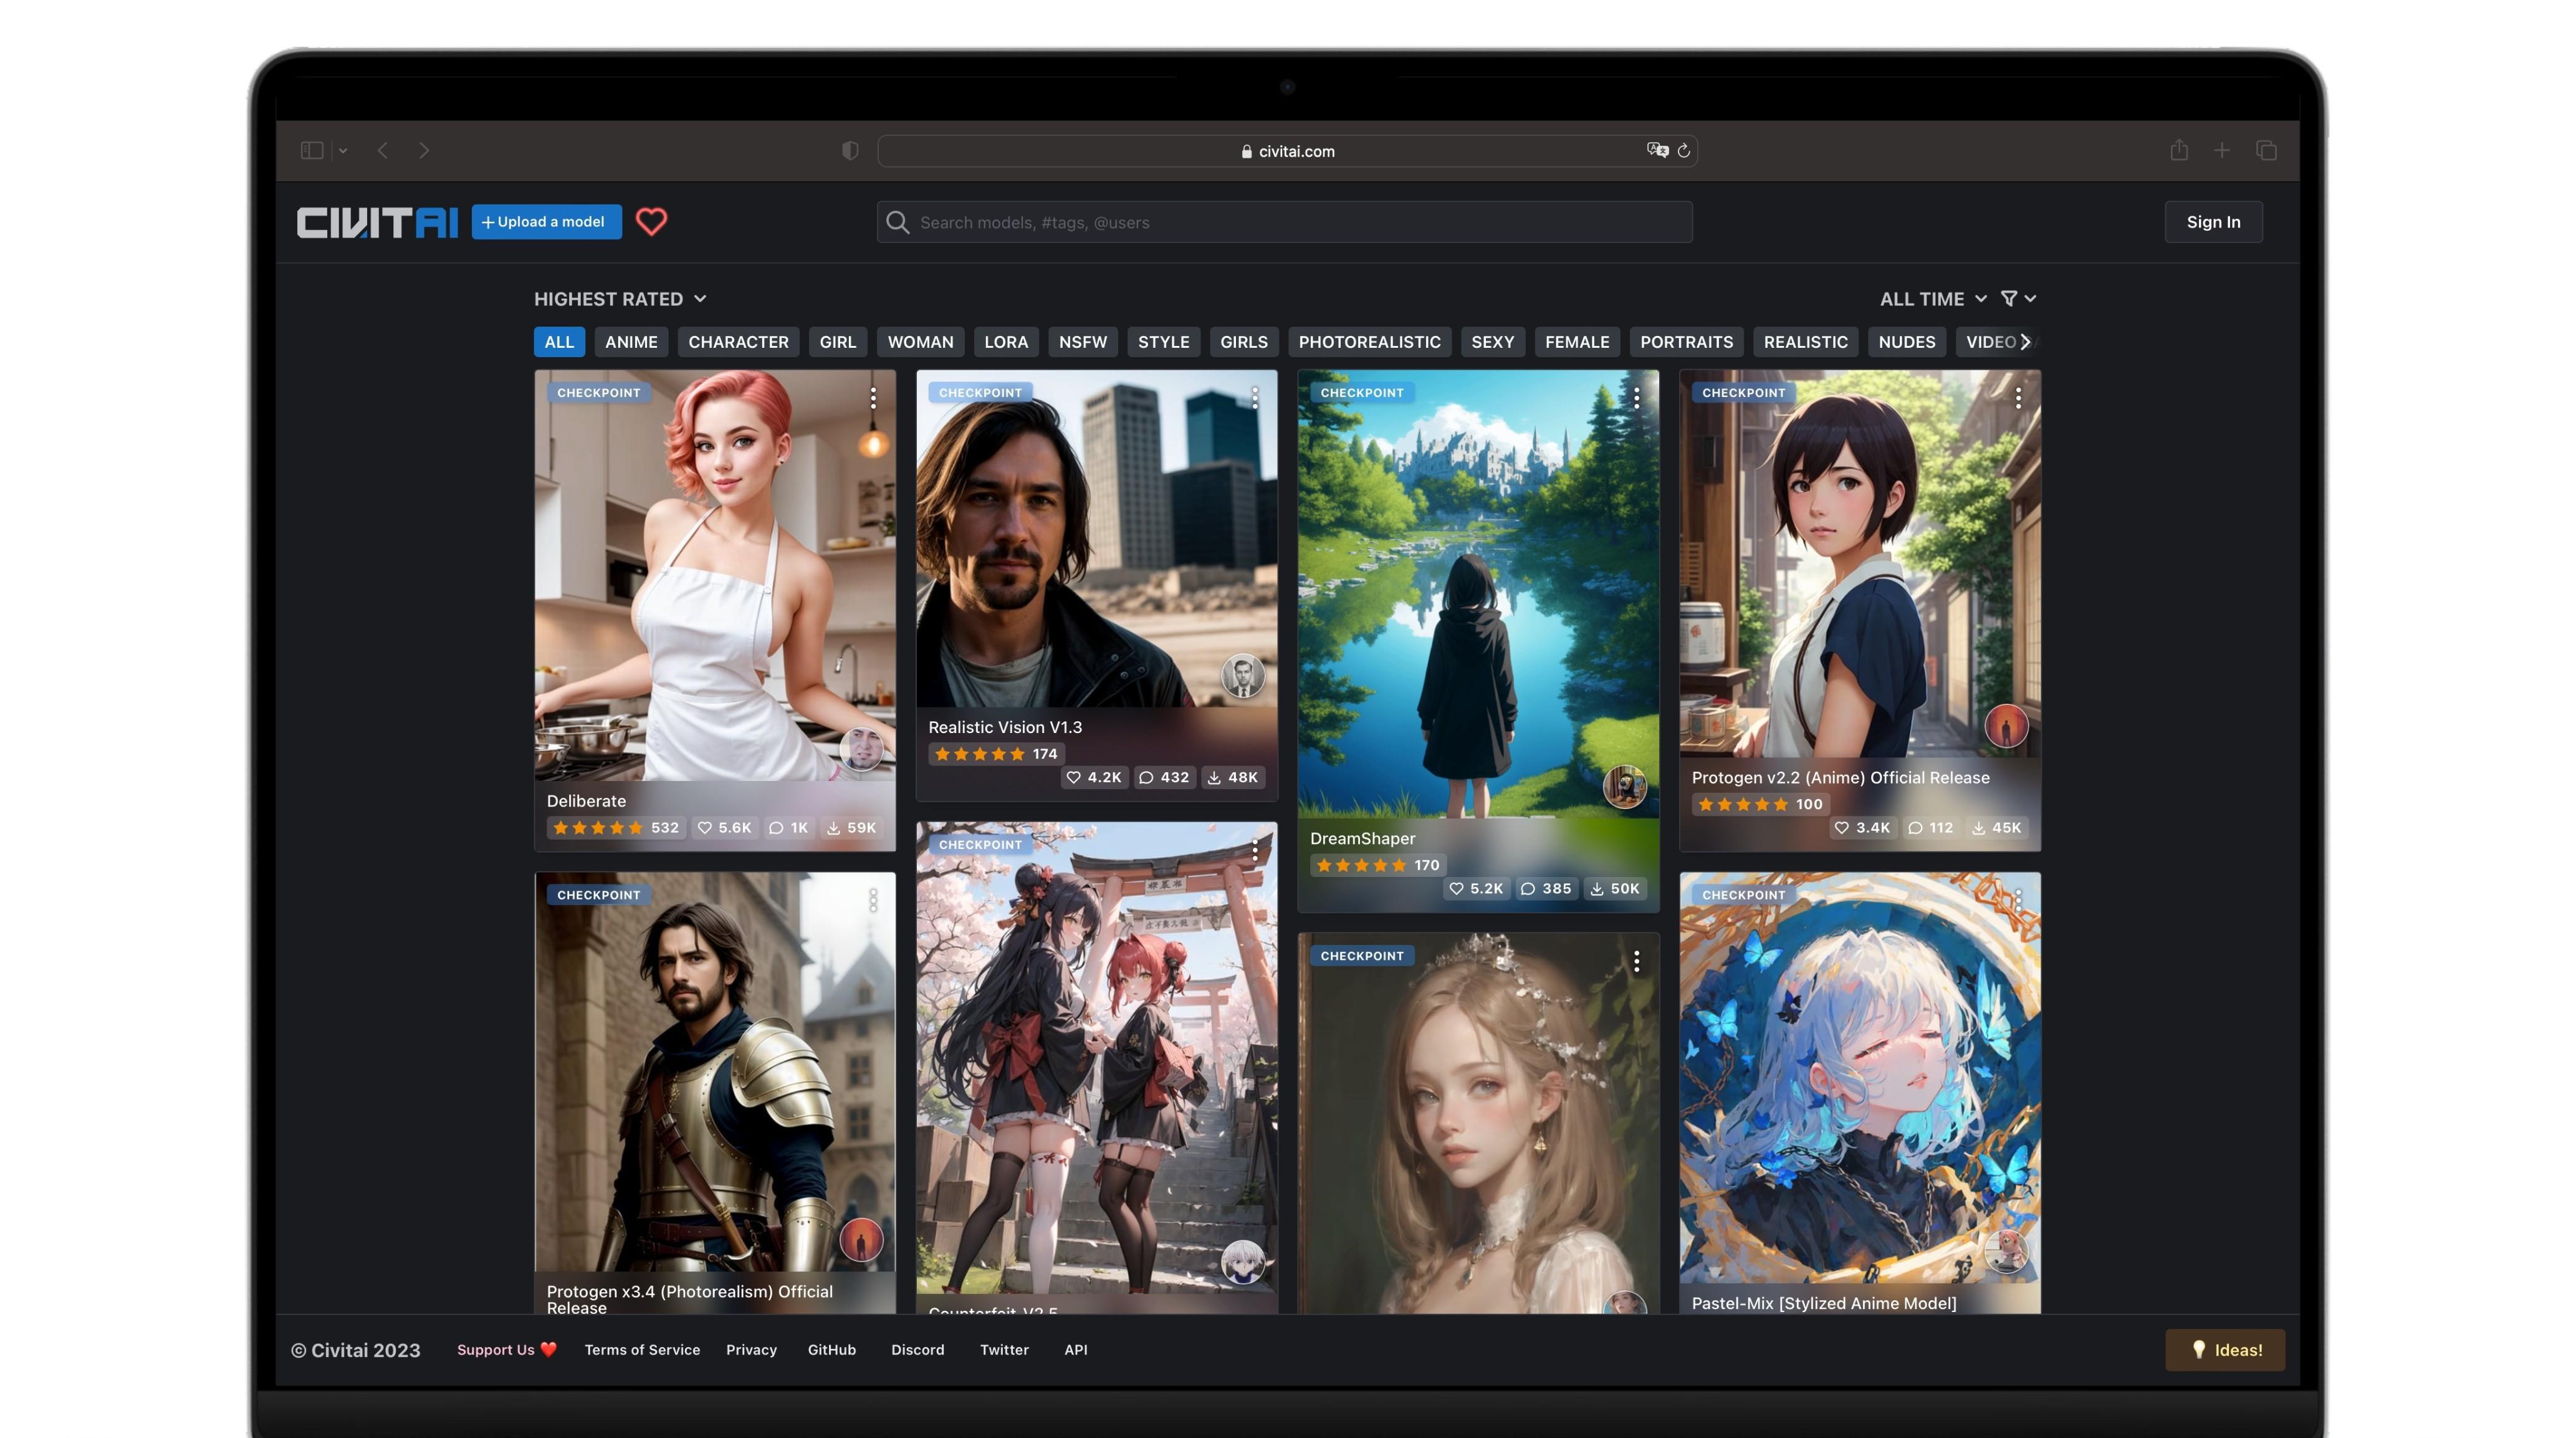Click the DreamShaper 50K downloads badge
This screenshot has width=2576, height=1438.
(x=1615, y=889)
